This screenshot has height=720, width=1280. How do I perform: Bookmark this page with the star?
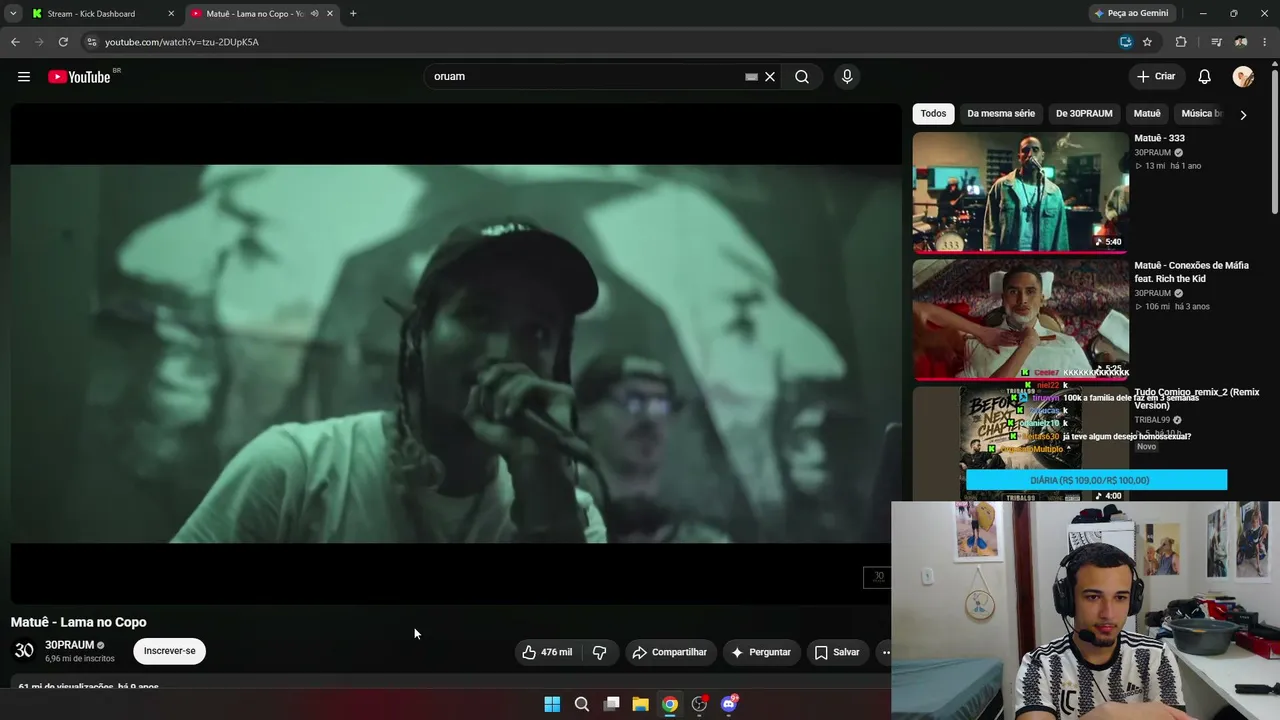[1147, 42]
